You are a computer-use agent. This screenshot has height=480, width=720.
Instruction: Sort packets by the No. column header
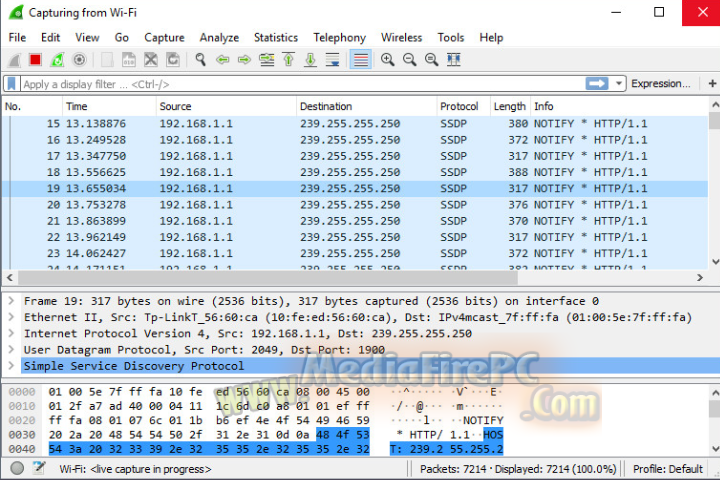(x=32, y=107)
